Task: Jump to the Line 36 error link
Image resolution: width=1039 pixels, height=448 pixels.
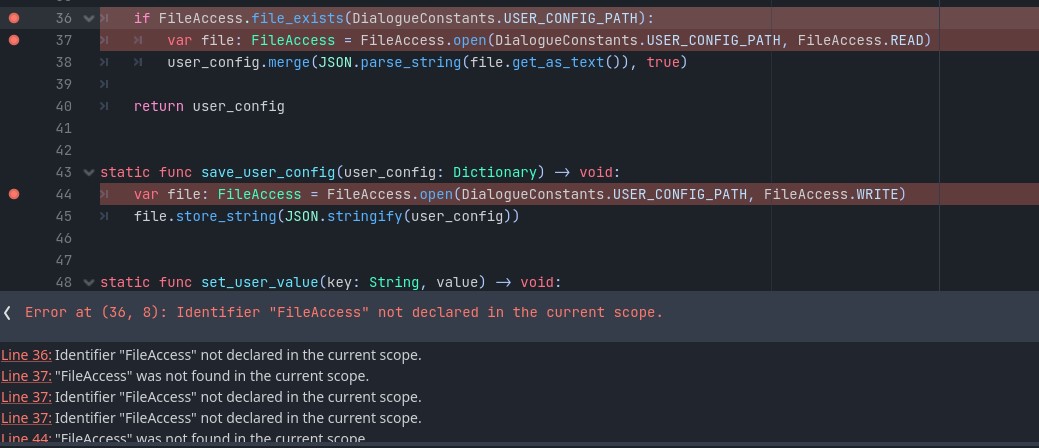Action: click(x=26, y=355)
